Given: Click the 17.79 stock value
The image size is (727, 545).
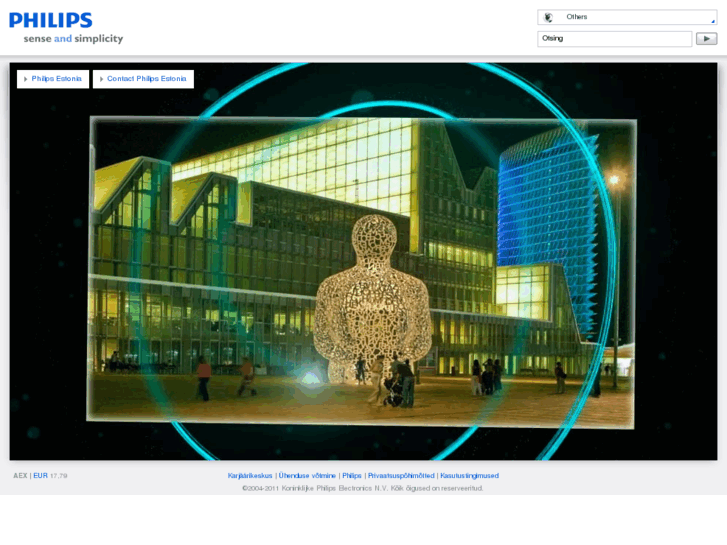Looking at the screenshot, I should pyautogui.click(x=58, y=476).
